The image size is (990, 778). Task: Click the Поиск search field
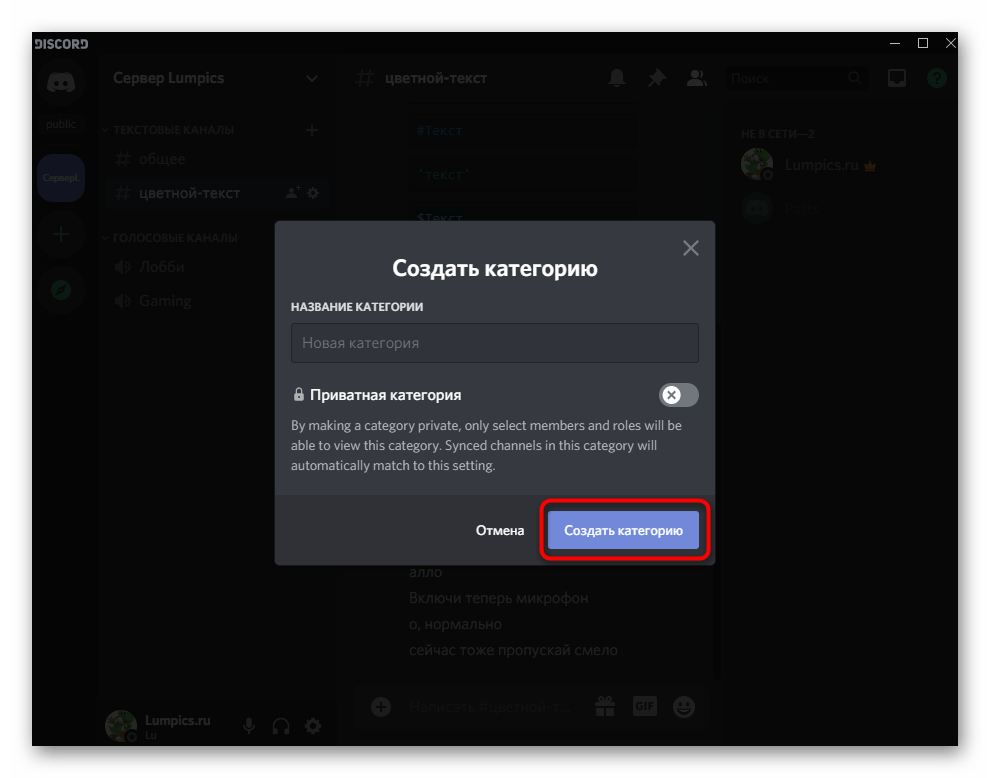796,78
